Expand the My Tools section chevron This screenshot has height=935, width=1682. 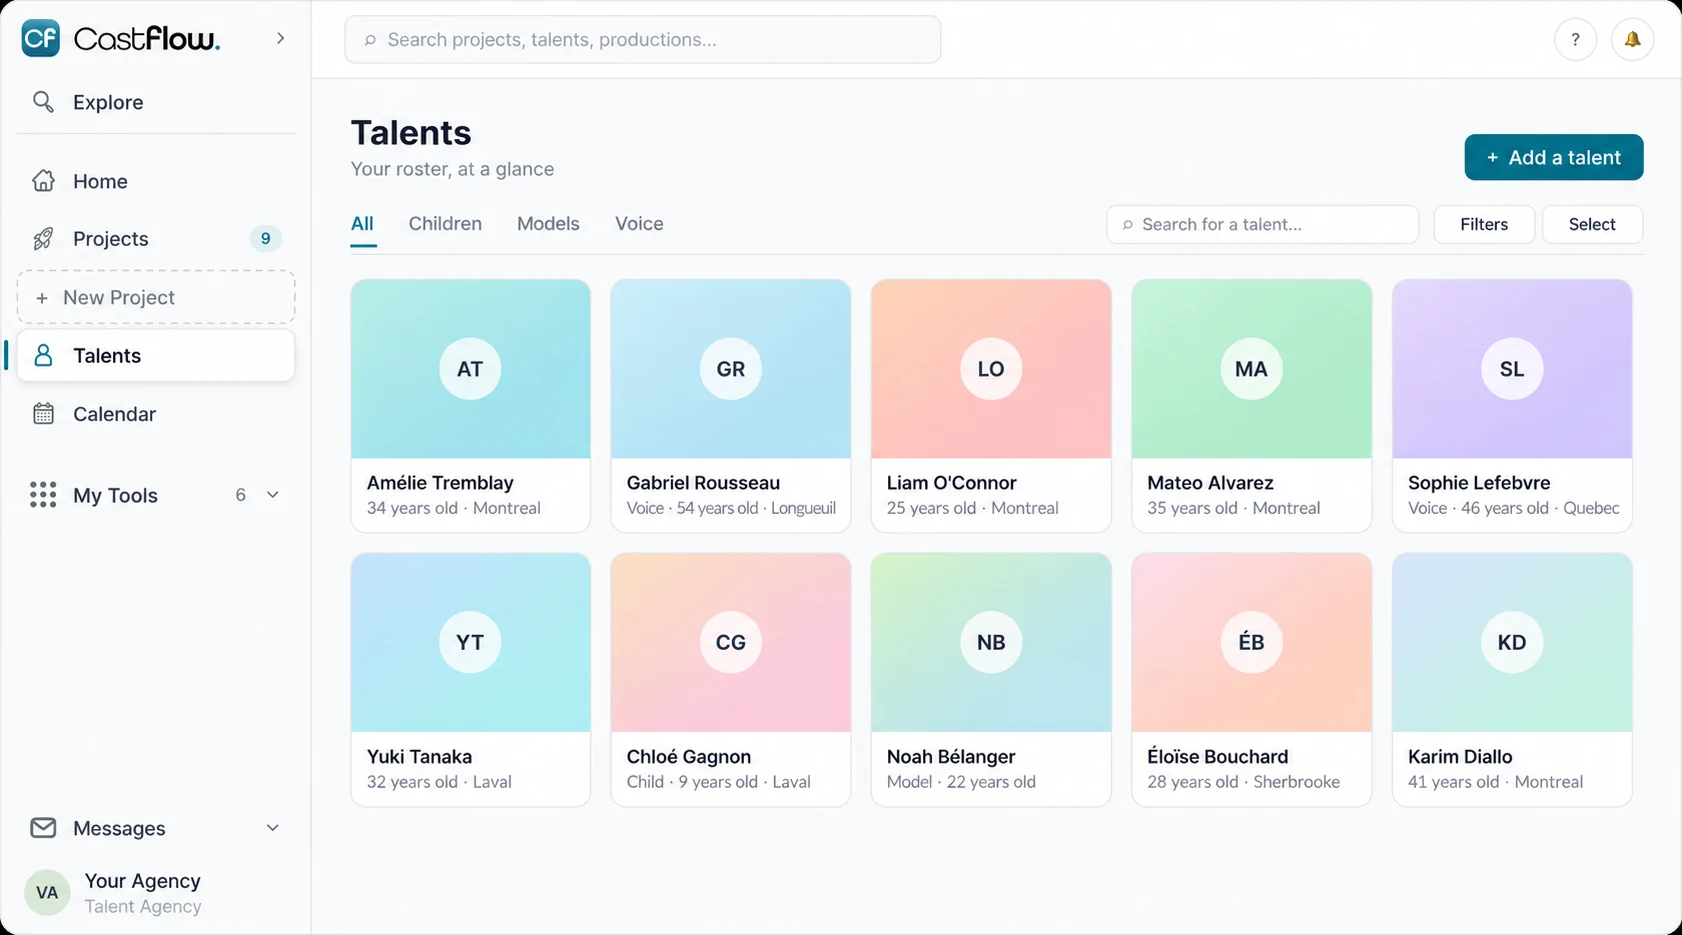[272, 495]
